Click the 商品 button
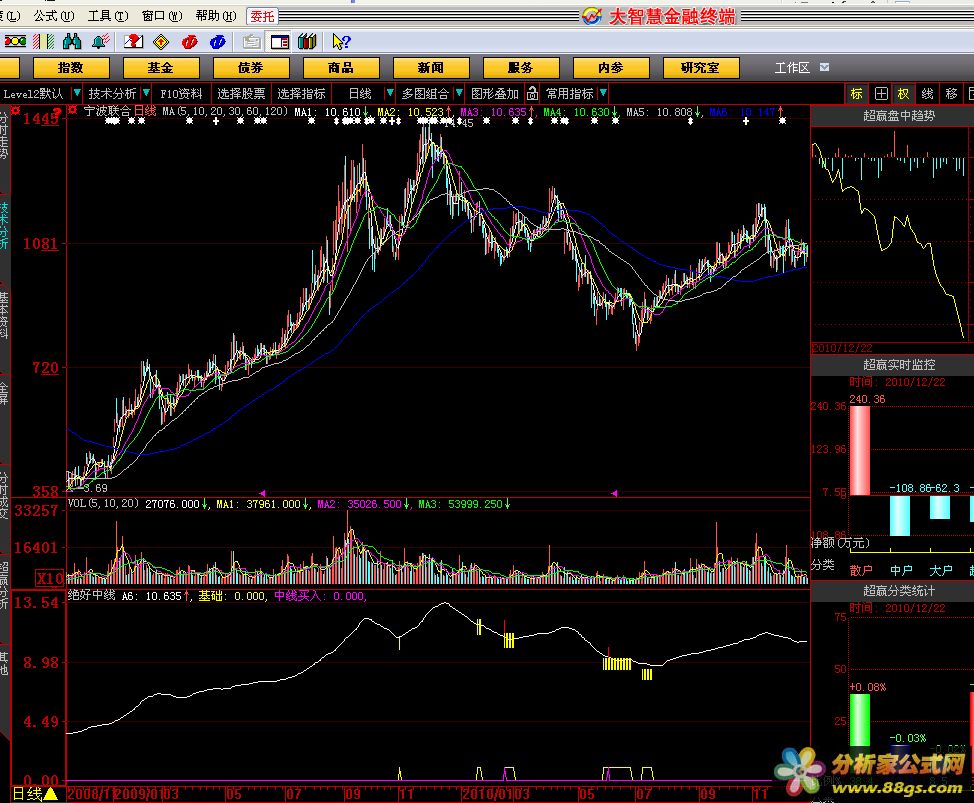 [x=341, y=68]
